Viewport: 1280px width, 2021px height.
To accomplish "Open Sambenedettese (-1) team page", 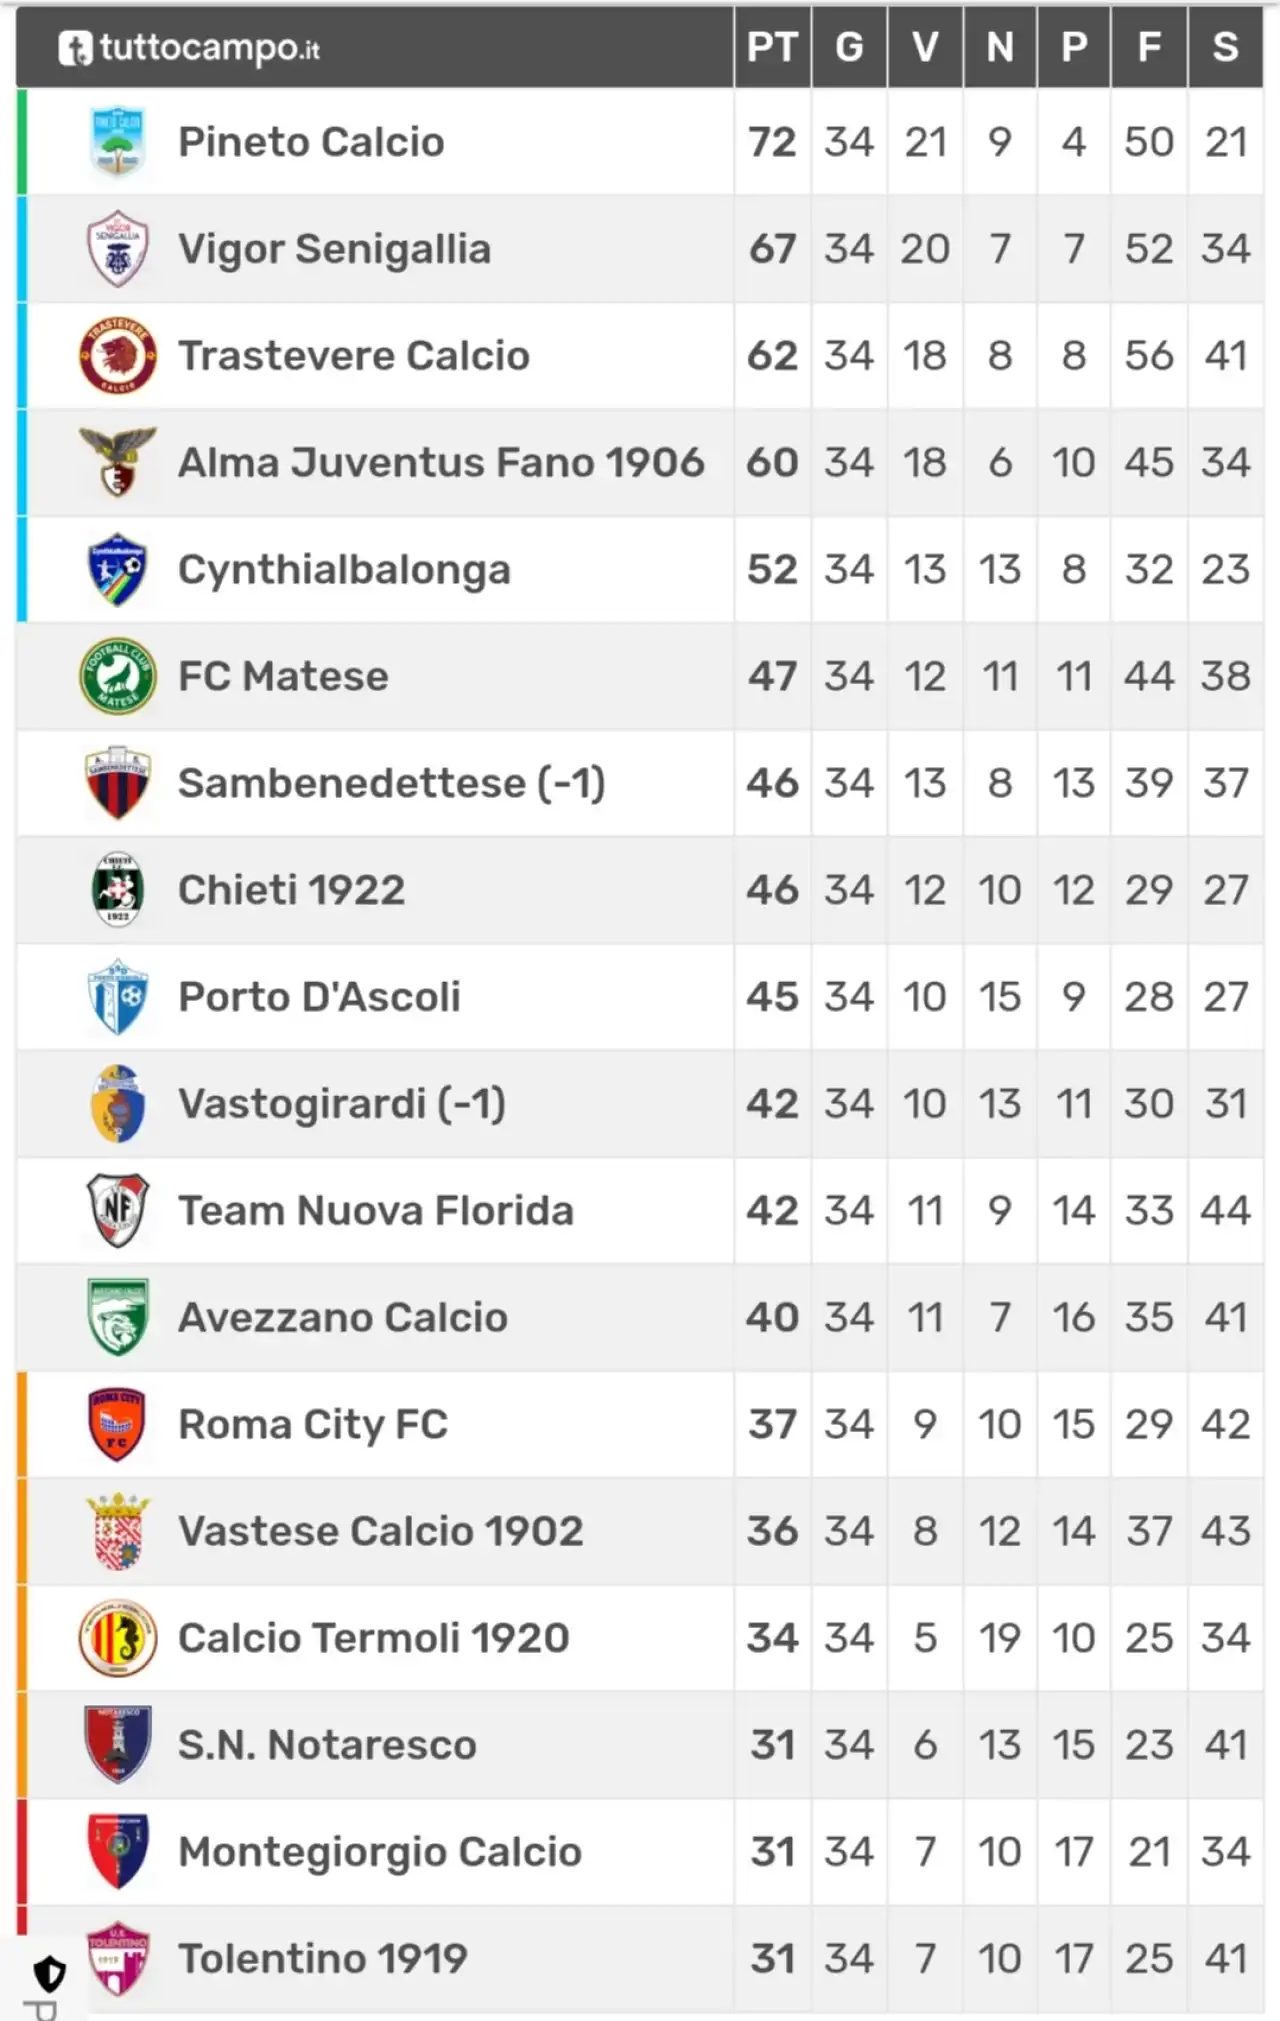I will coord(391,783).
